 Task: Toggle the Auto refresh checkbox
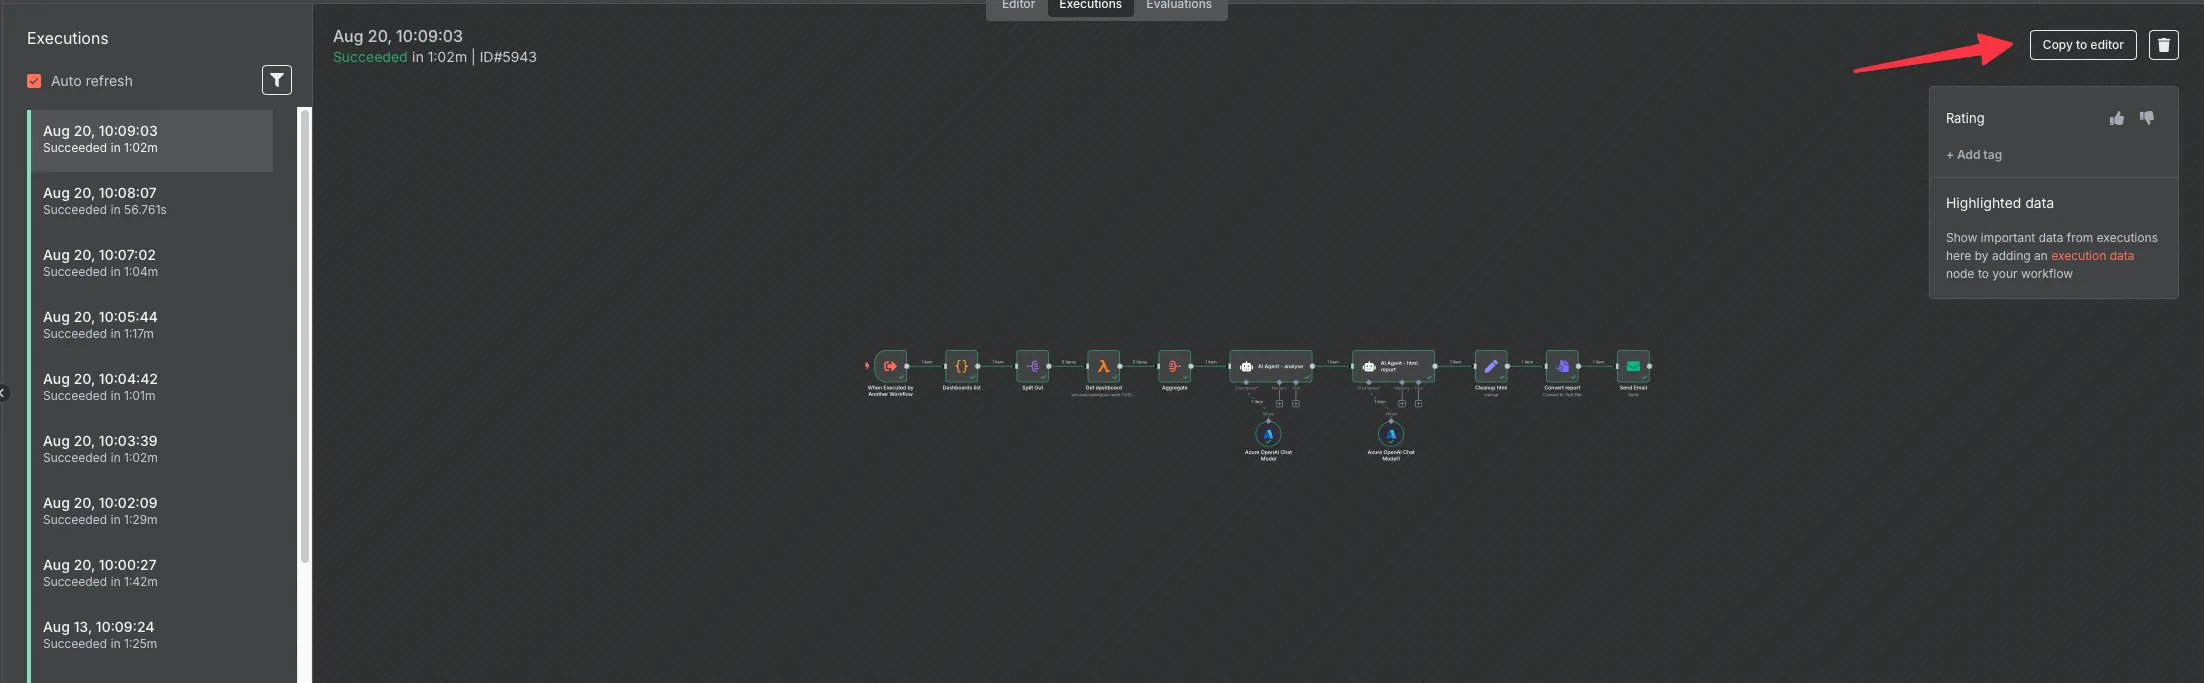(34, 81)
